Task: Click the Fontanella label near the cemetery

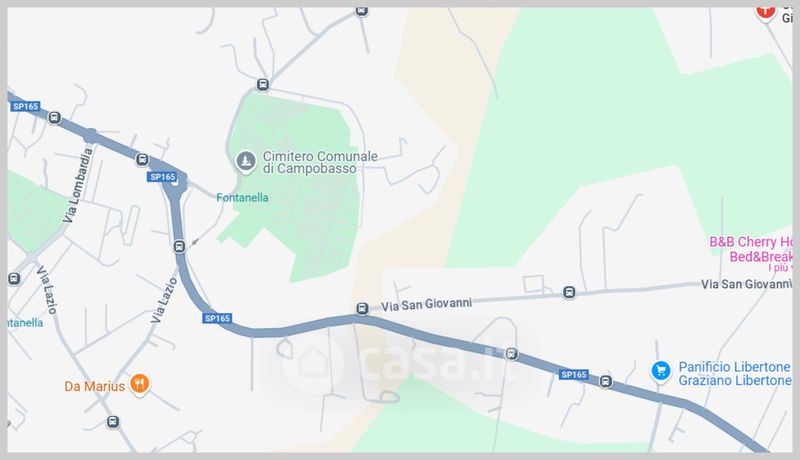Action: point(242,197)
